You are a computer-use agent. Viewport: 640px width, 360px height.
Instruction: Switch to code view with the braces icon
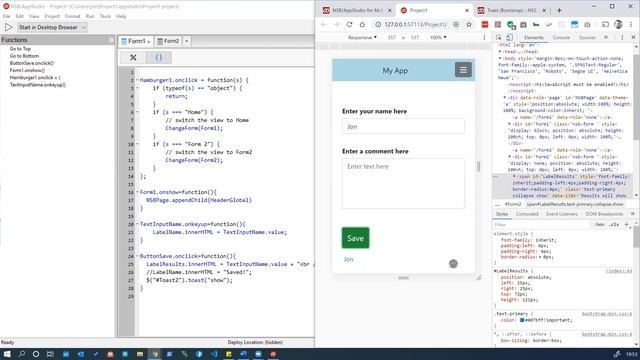point(159,58)
